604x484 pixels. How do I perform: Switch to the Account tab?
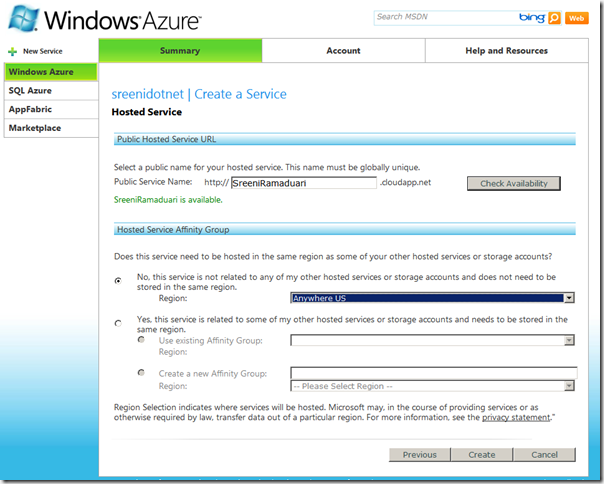(x=344, y=50)
